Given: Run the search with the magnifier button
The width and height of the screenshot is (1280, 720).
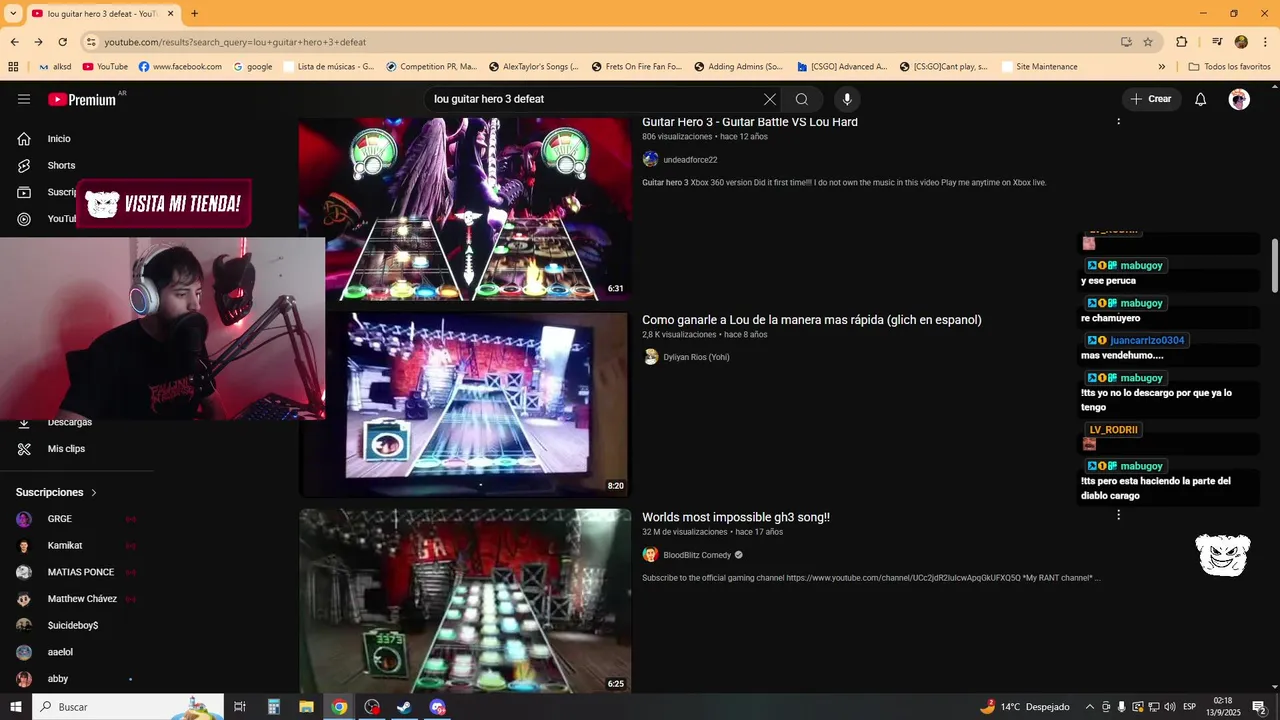Looking at the screenshot, I should coord(802,99).
